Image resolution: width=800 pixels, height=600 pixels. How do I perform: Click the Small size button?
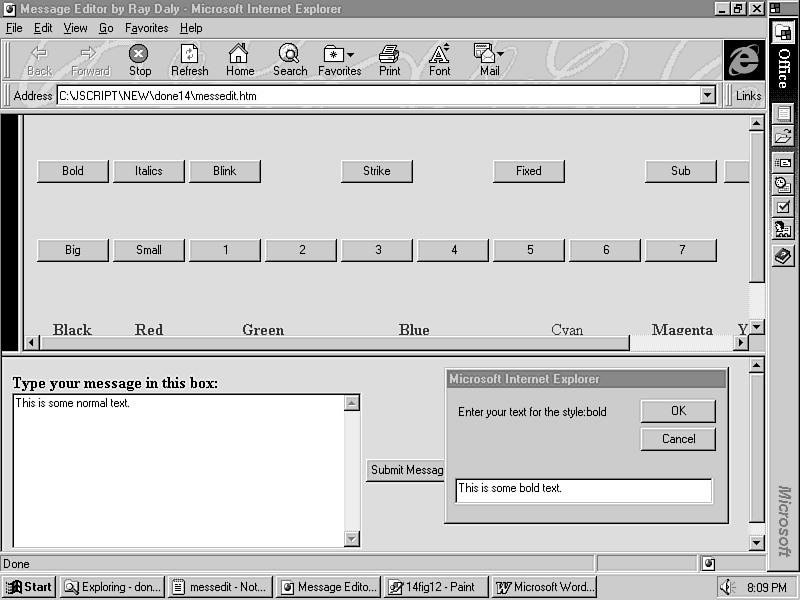148,250
